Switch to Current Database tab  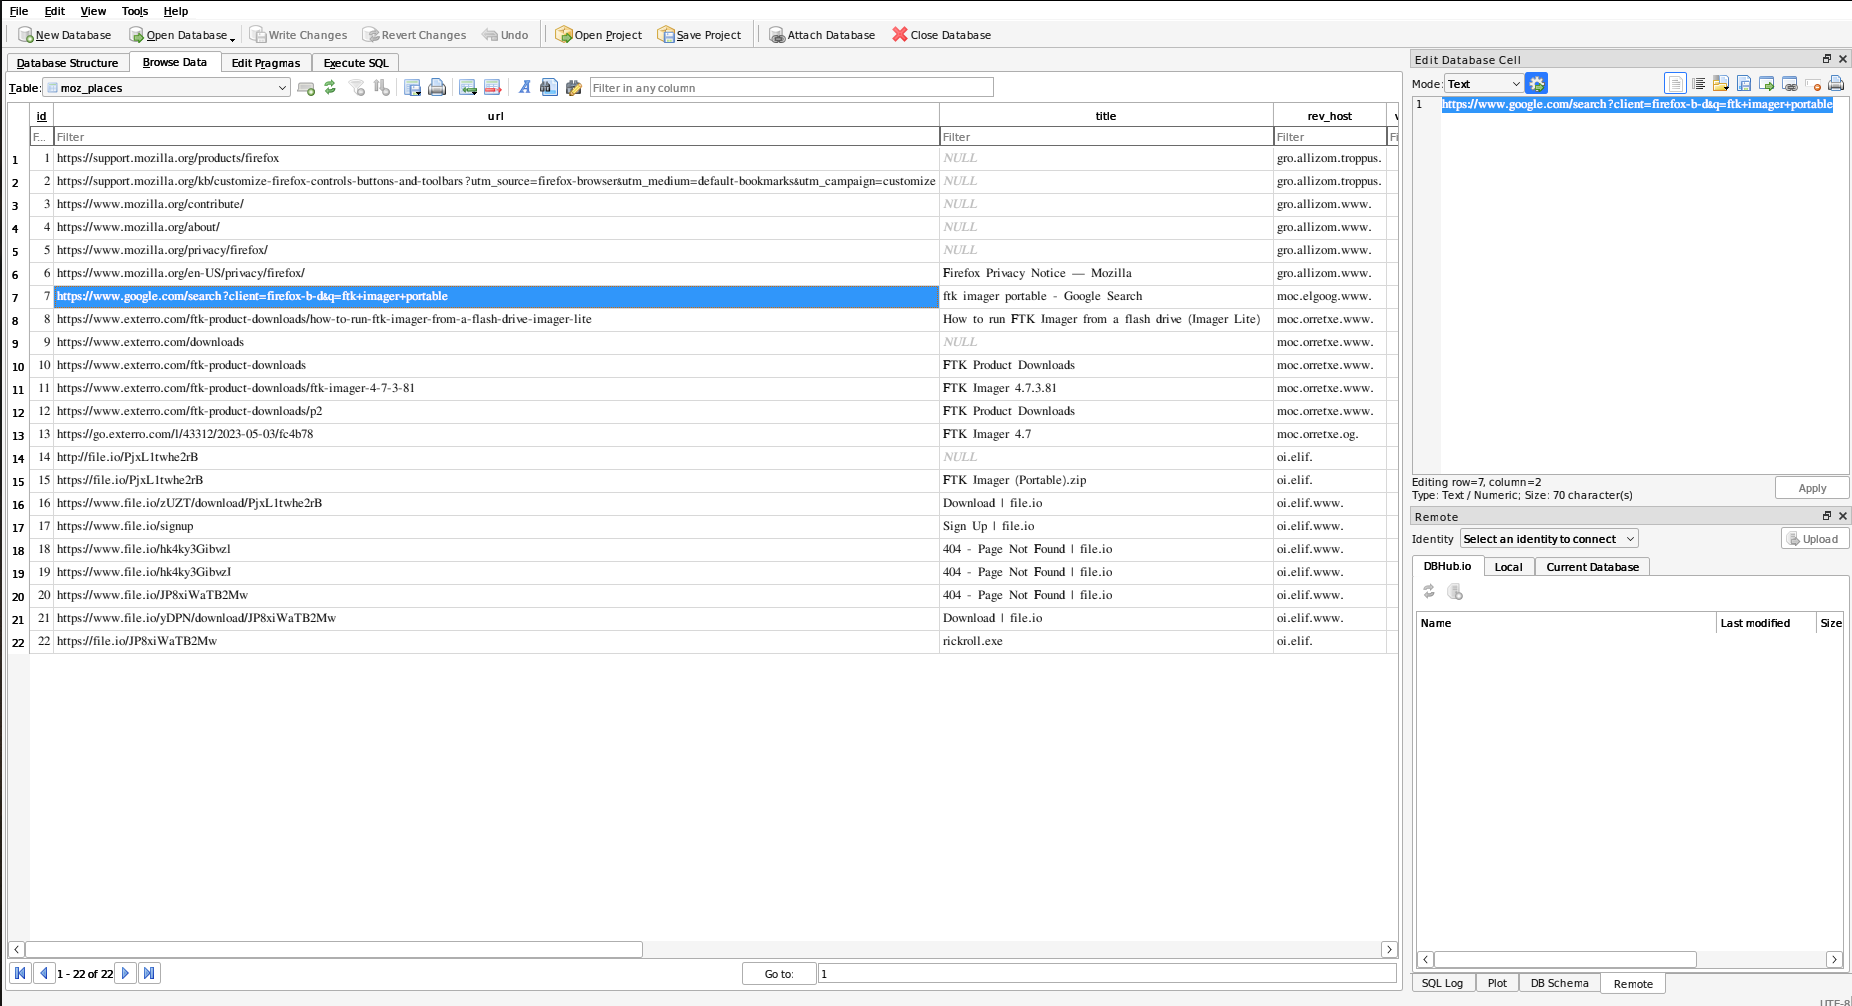(1592, 567)
